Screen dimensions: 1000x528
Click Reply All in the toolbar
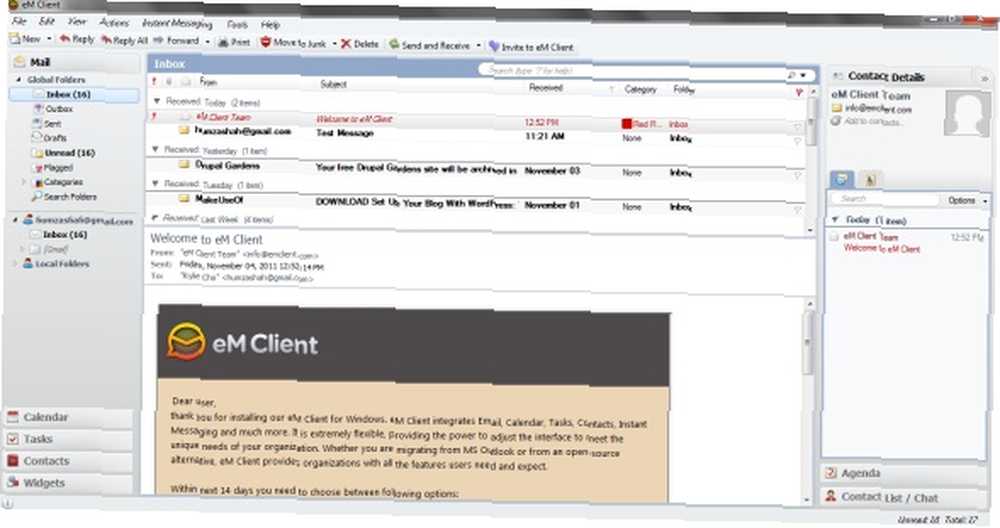(124, 40)
